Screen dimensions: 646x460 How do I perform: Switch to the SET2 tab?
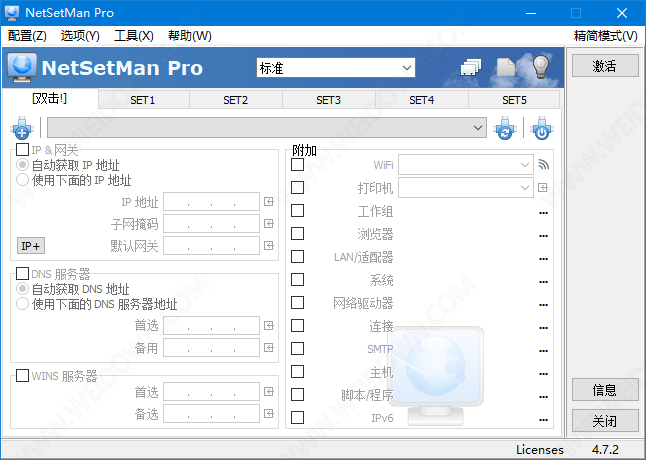pyautogui.click(x=236, y=100)
